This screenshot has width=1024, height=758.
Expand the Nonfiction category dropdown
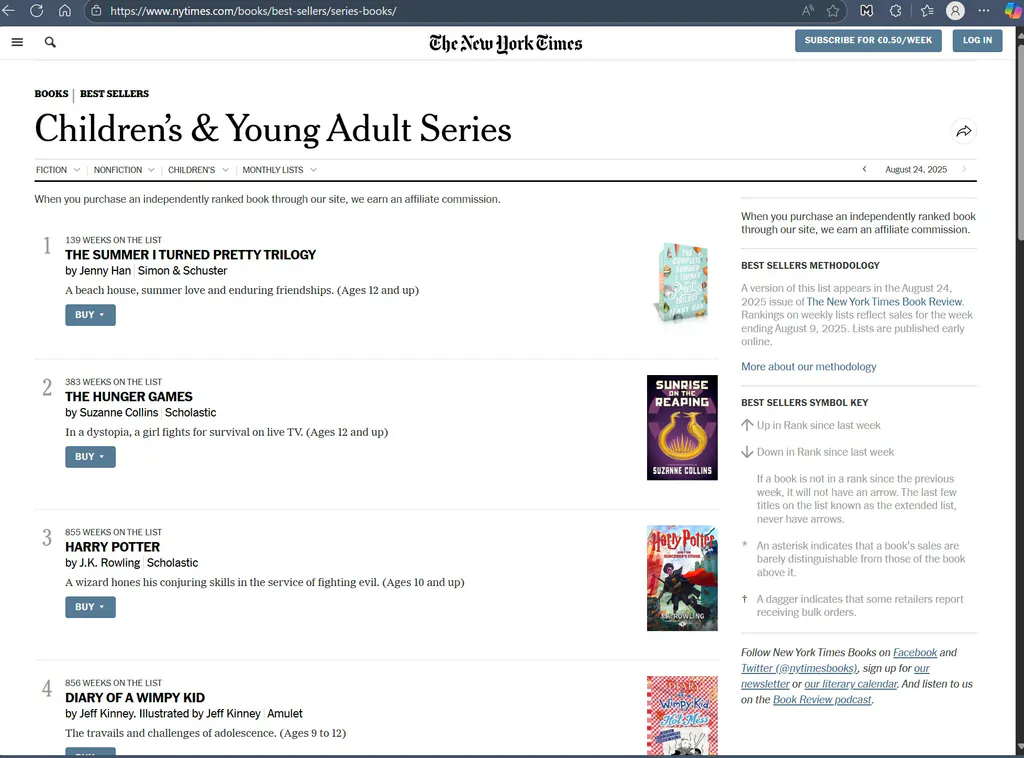[124, 170]
